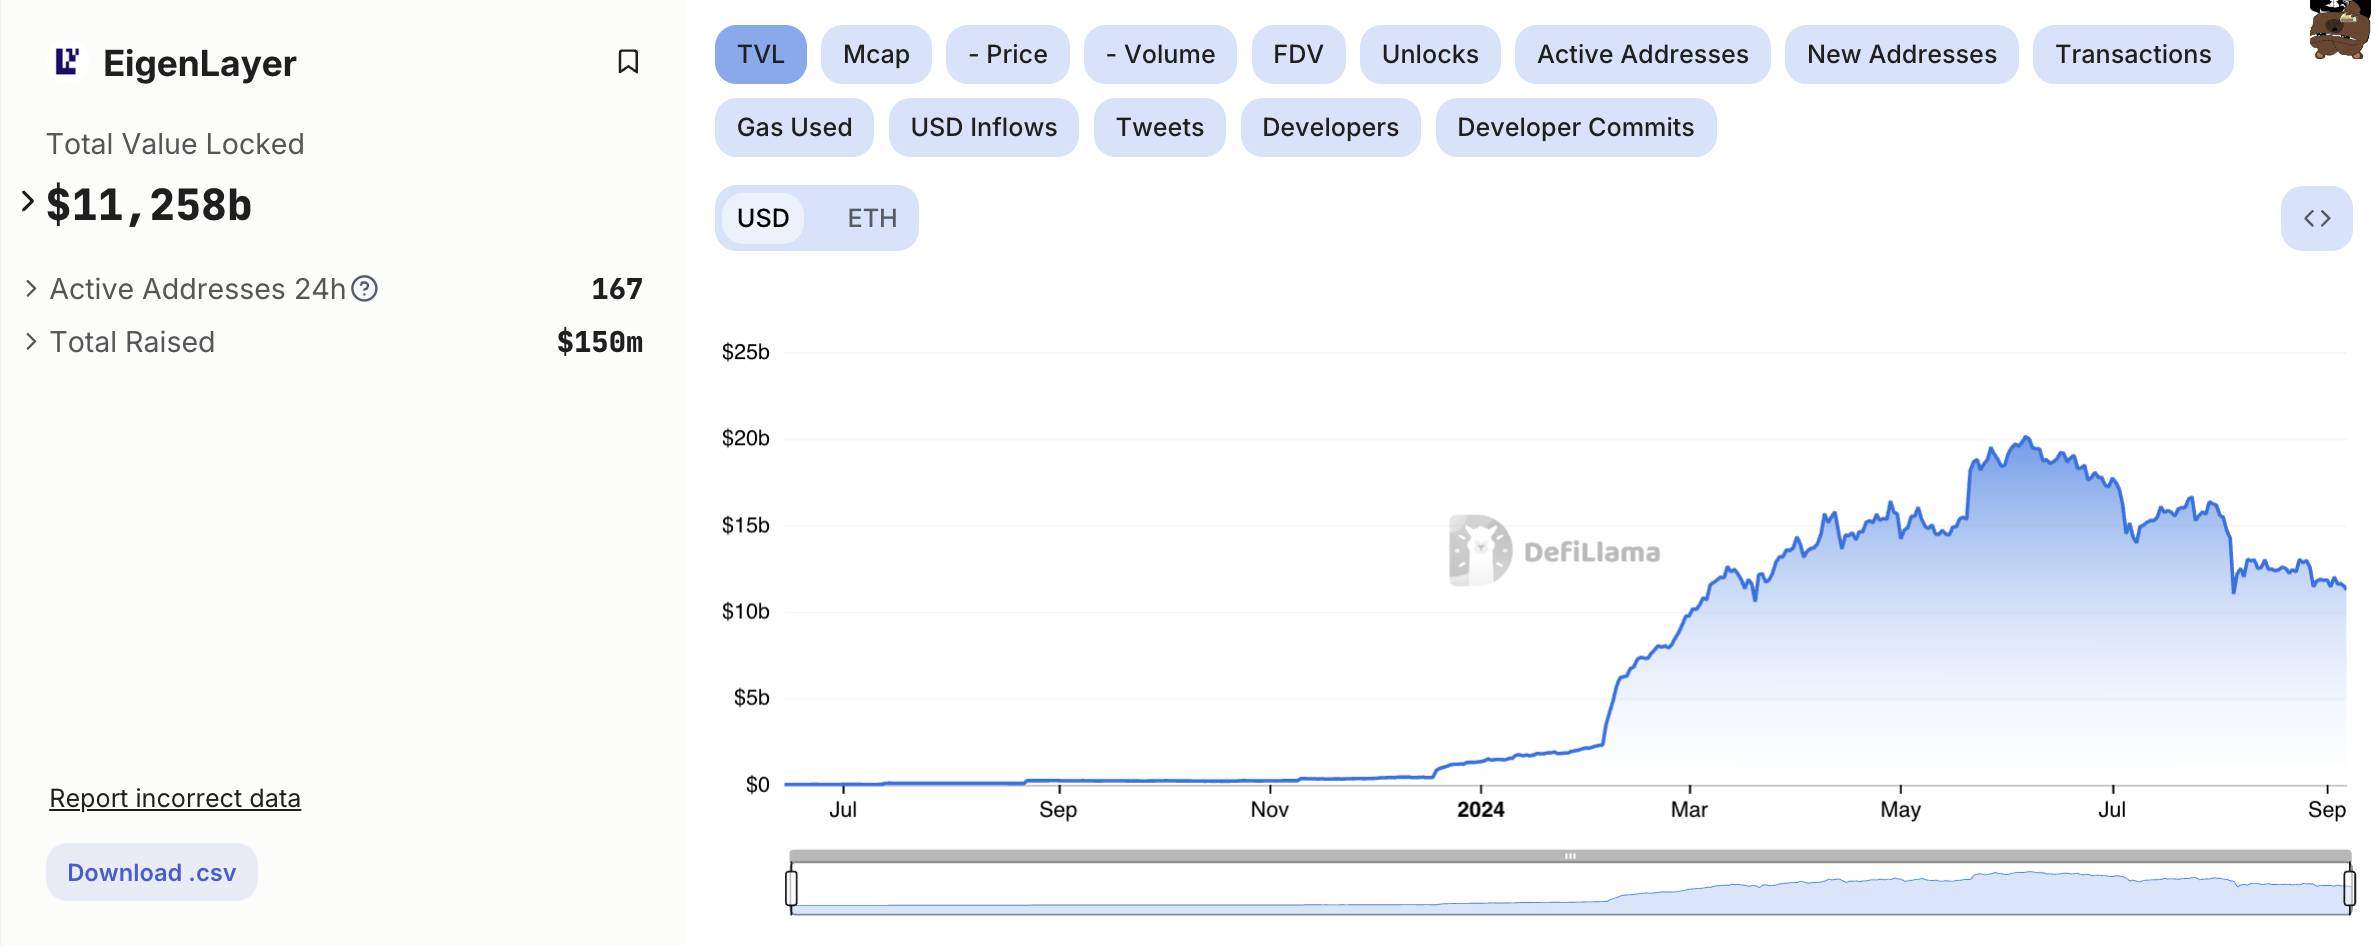Switch chart denomination to ETH

[x=872, y=218]
